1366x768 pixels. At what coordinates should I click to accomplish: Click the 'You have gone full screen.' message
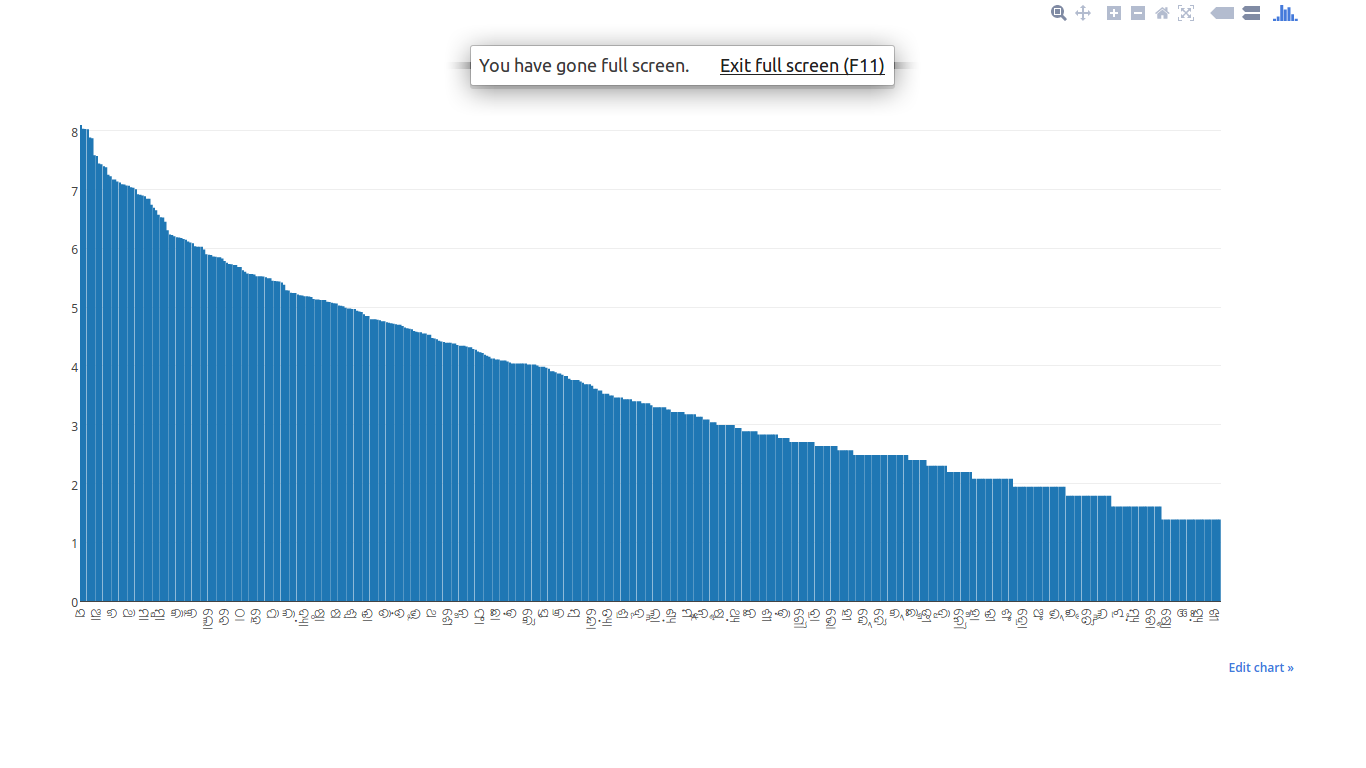[584, 66]
